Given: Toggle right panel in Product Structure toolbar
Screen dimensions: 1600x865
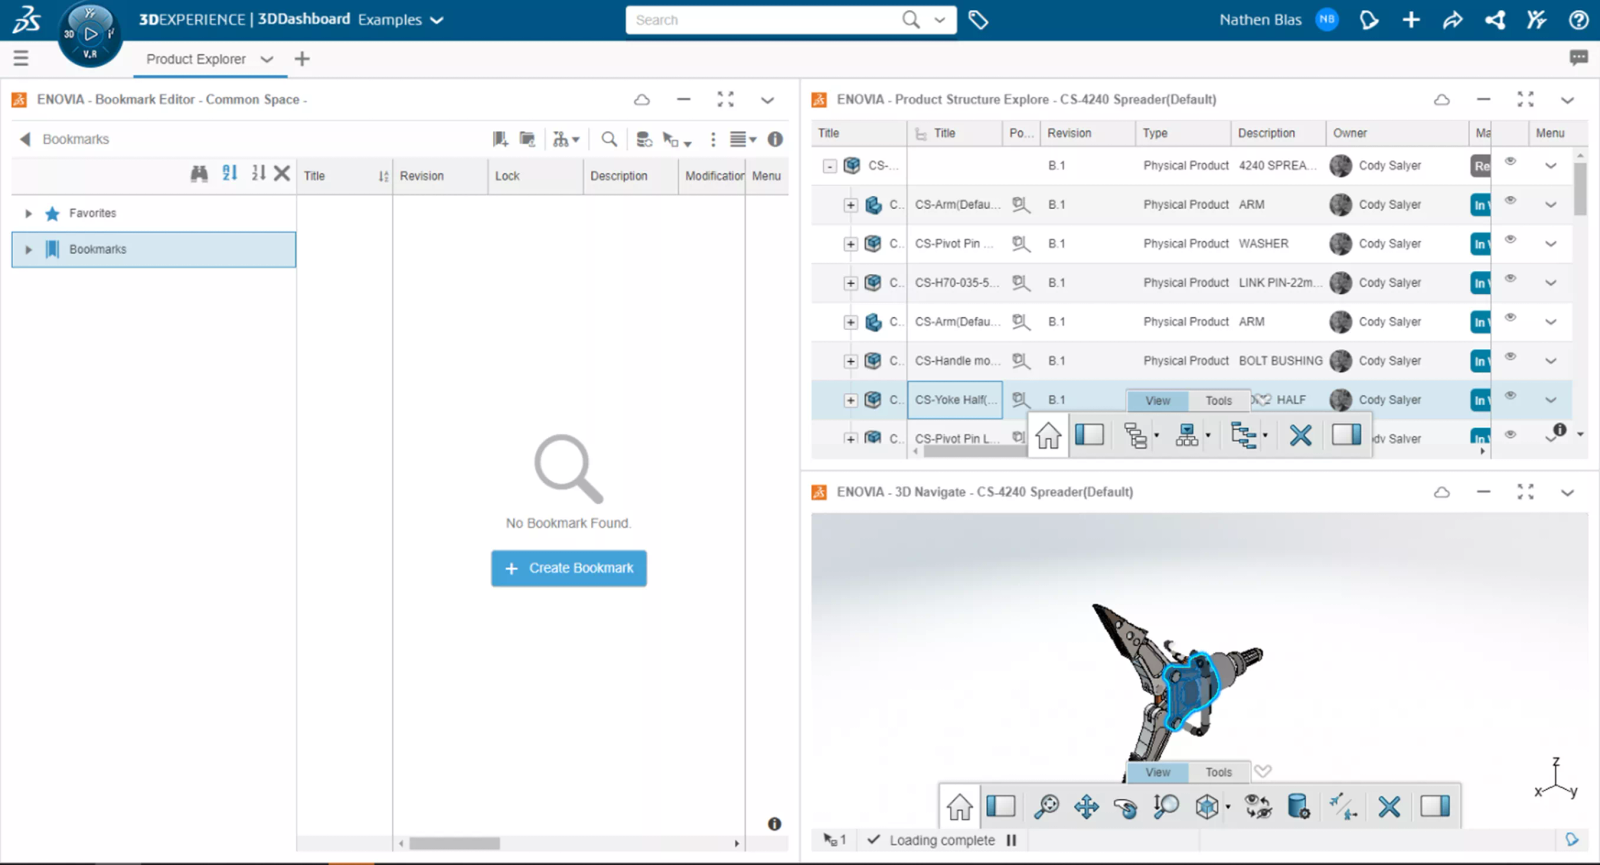Looking at the screenshot, I should coord(1346,434).
